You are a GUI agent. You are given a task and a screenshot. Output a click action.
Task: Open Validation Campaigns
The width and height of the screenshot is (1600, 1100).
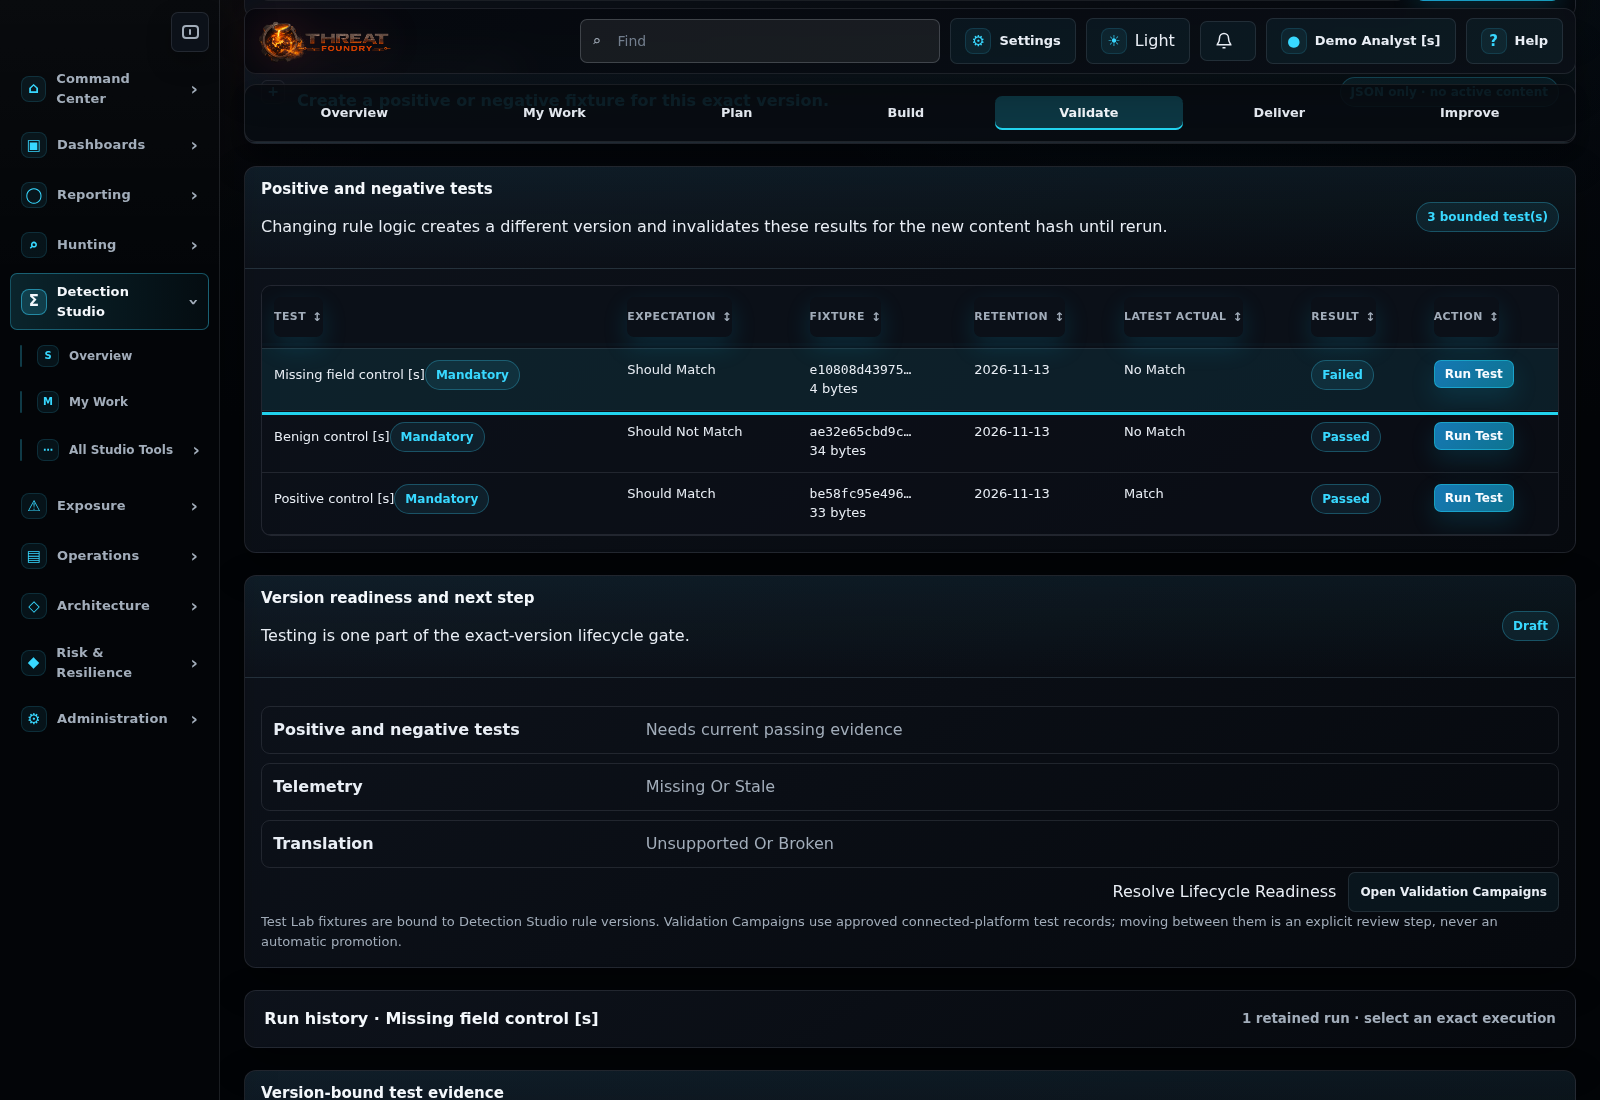coord(1453,892)
